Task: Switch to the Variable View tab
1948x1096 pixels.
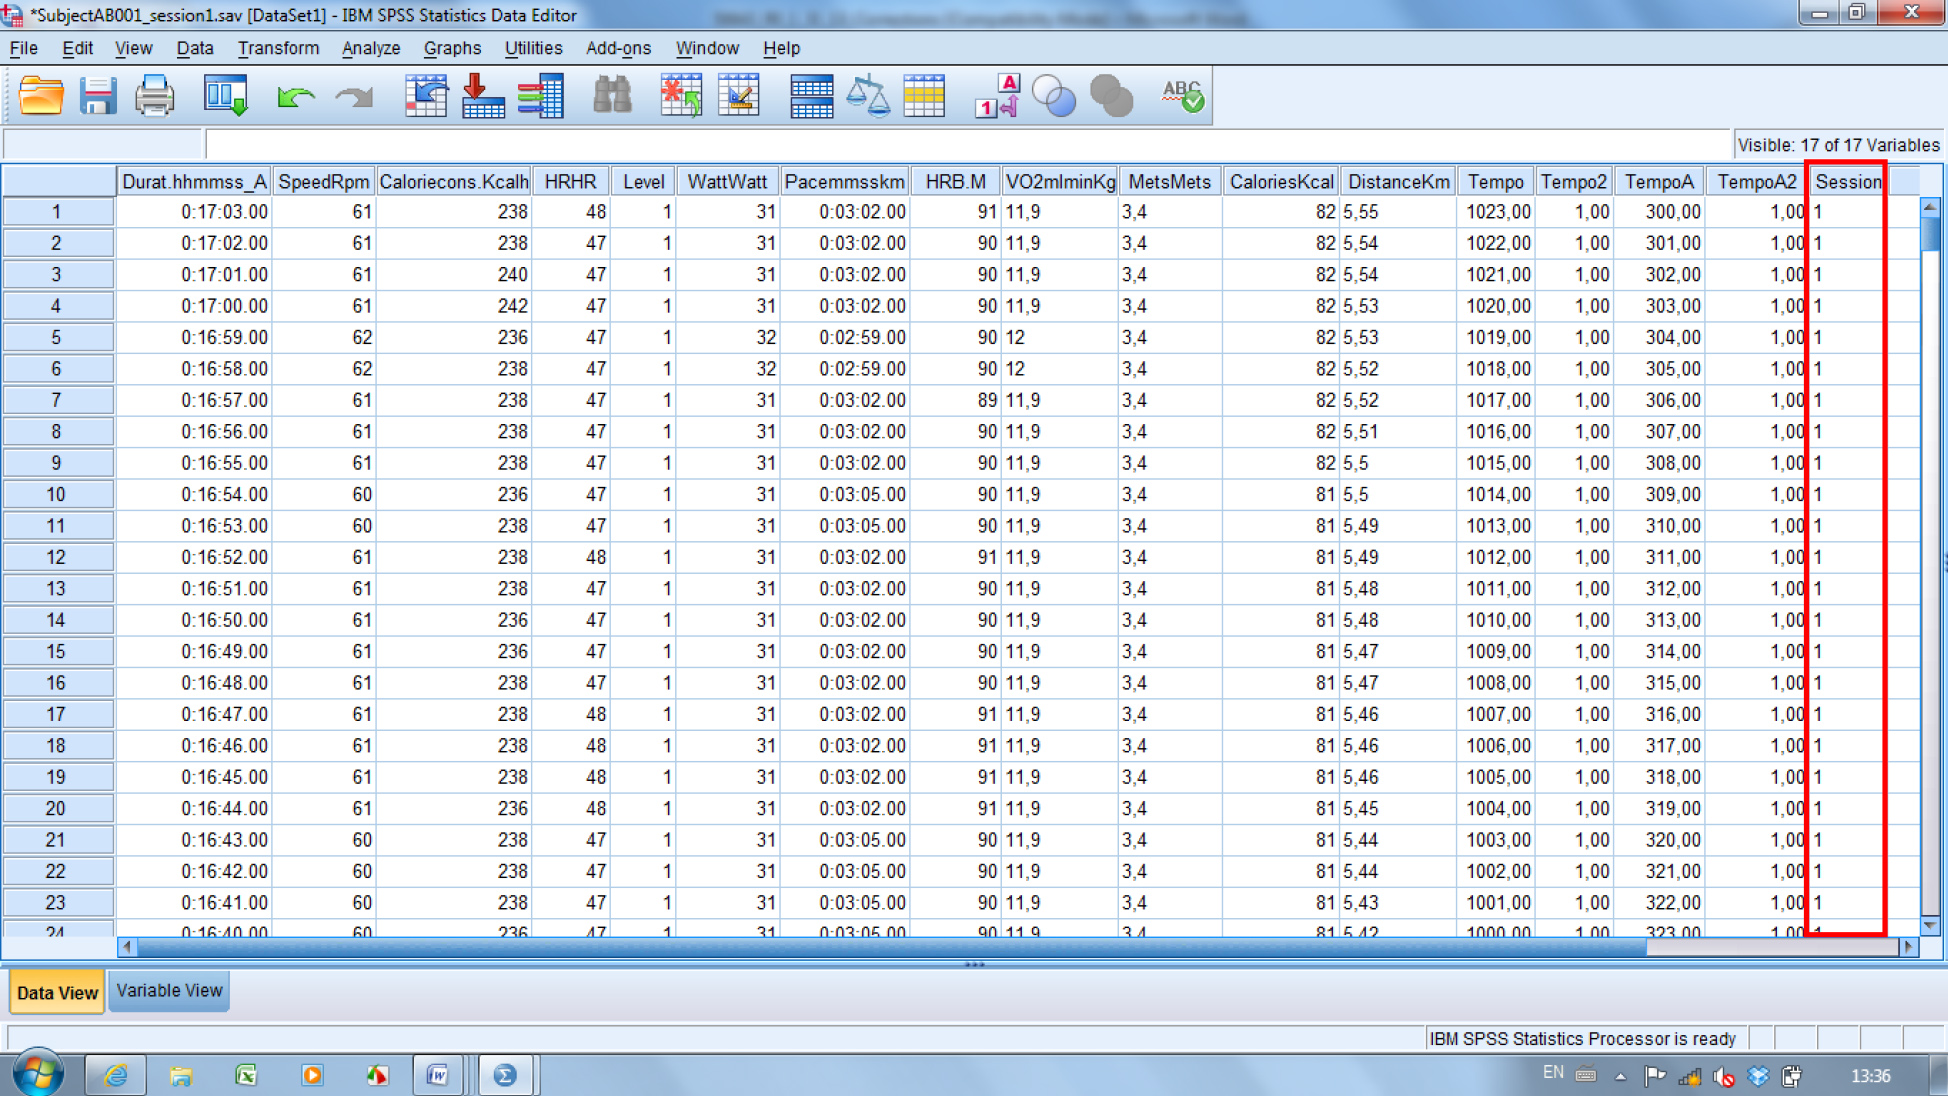Action: (x=169, y=991)
